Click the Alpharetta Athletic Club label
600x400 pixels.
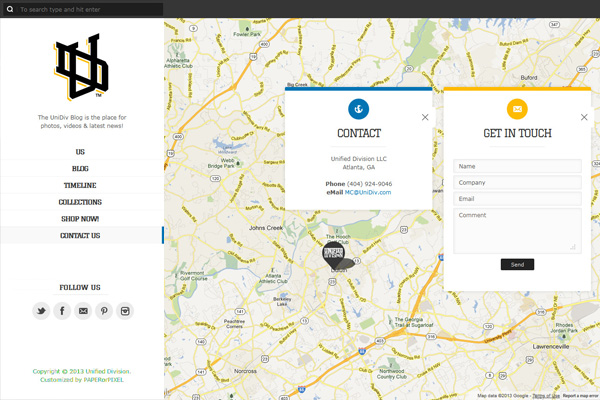click(x=179, y=63)
